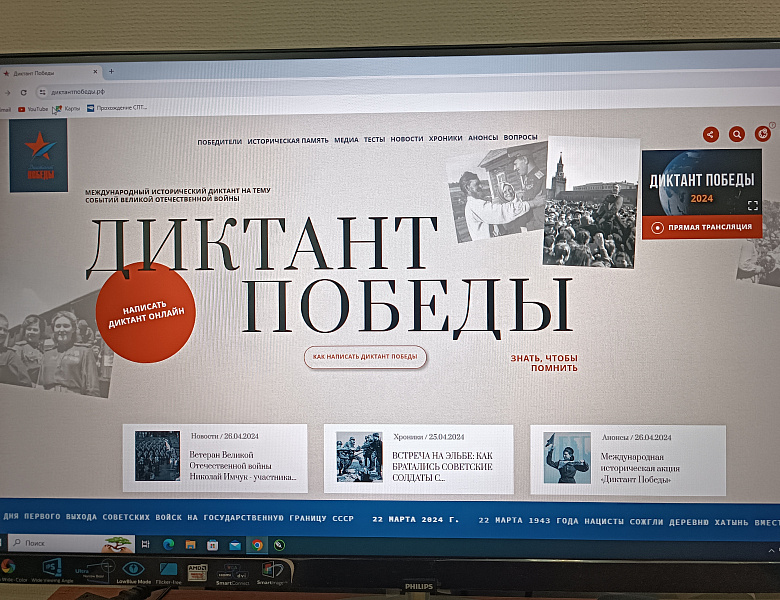The image size is (780, 600).
Task: Play the Прямая трансляция live broadcast
Action: coord(702,227)
